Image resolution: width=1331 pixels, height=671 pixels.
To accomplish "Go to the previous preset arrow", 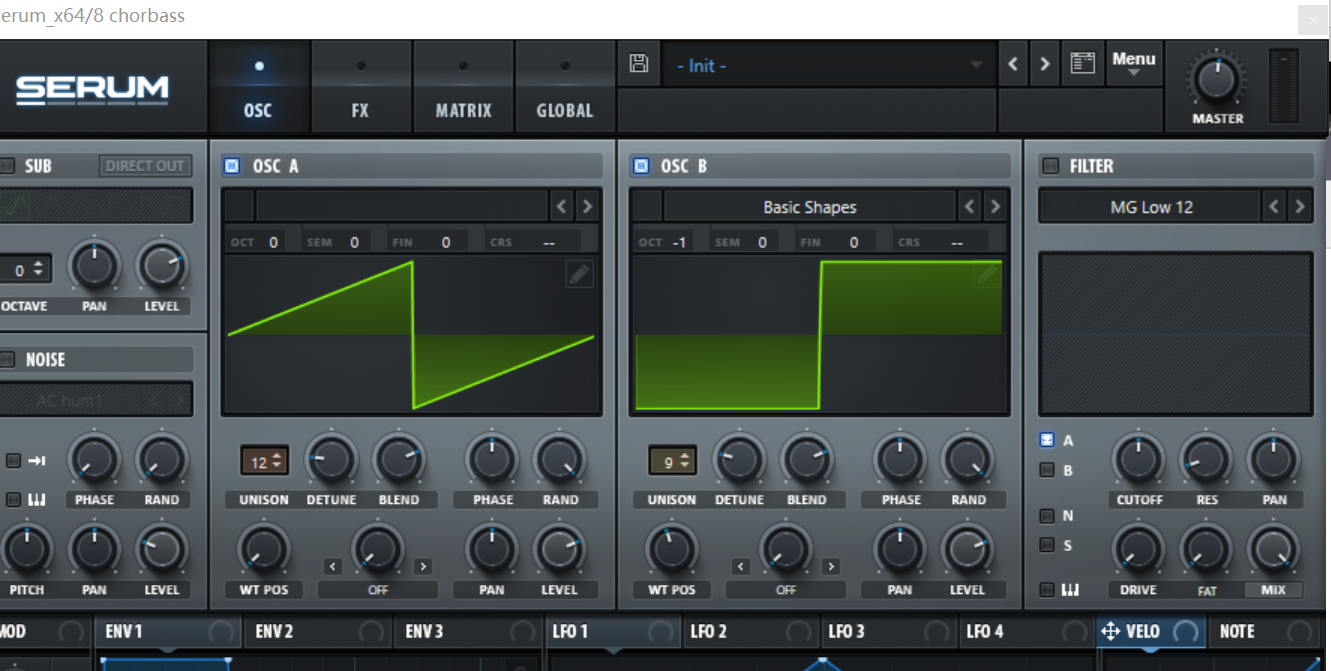I will point(1013,64).
